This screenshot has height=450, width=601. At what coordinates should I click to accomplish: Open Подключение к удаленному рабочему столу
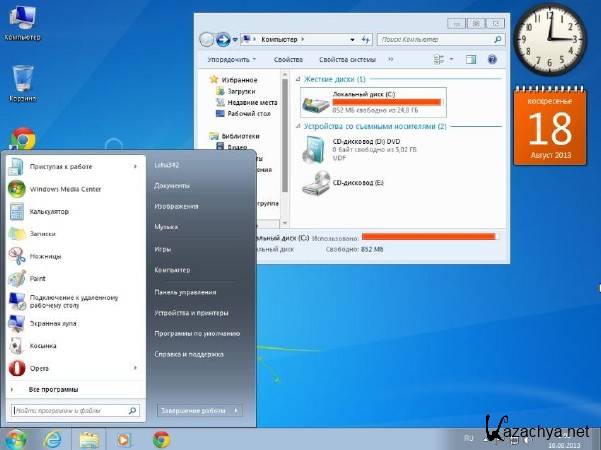[x=76, y=301]
